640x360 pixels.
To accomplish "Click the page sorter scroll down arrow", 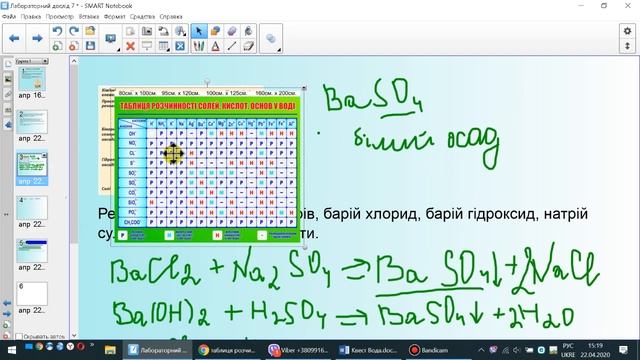I will [74, 335].
